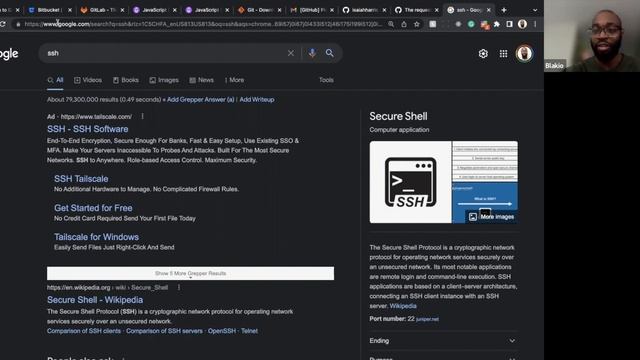Show 5 More Grepper Results
640x360 pixels.
pyautogui.click(x=190, y=273)
